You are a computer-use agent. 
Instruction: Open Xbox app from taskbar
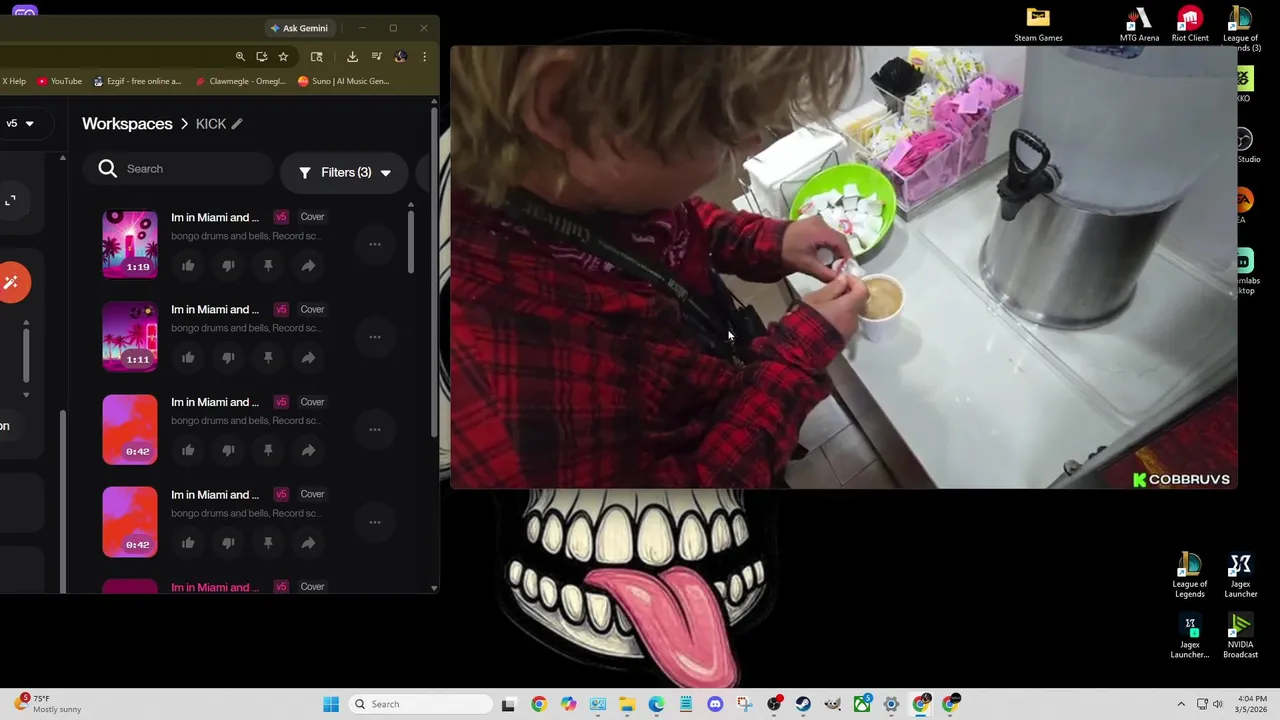pyautogui.click(x=862, y=704)
